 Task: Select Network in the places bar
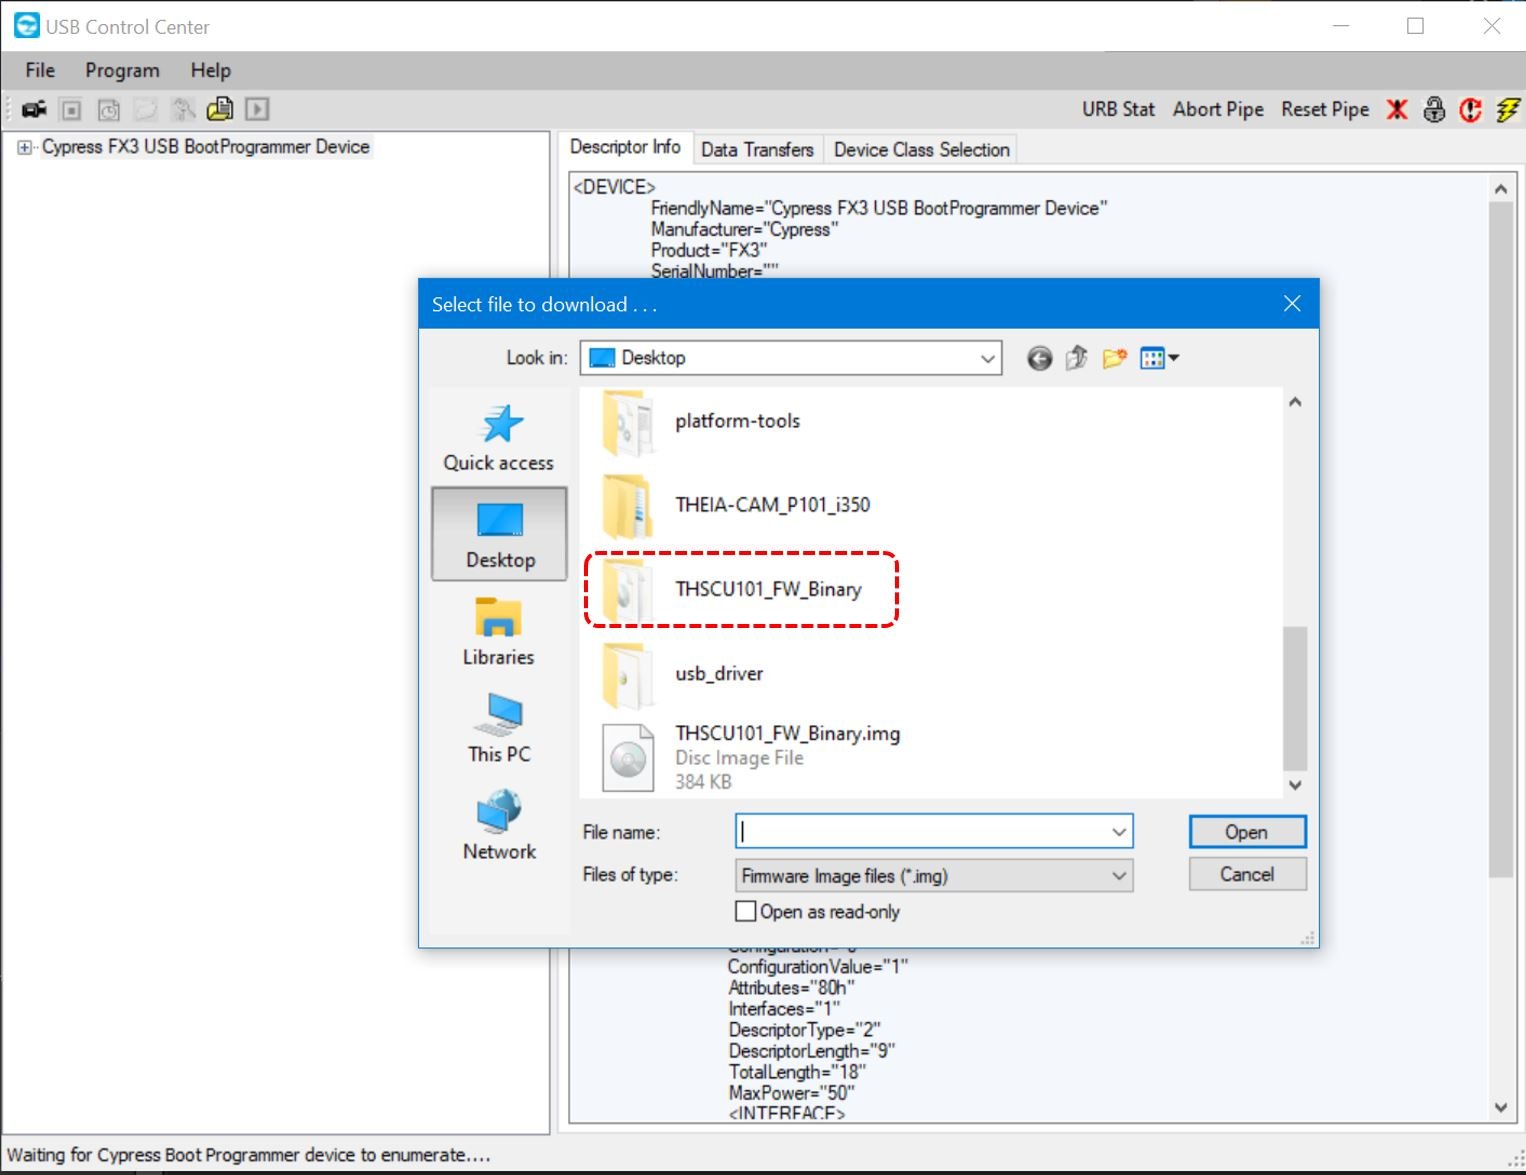click(x=499, y=826)
